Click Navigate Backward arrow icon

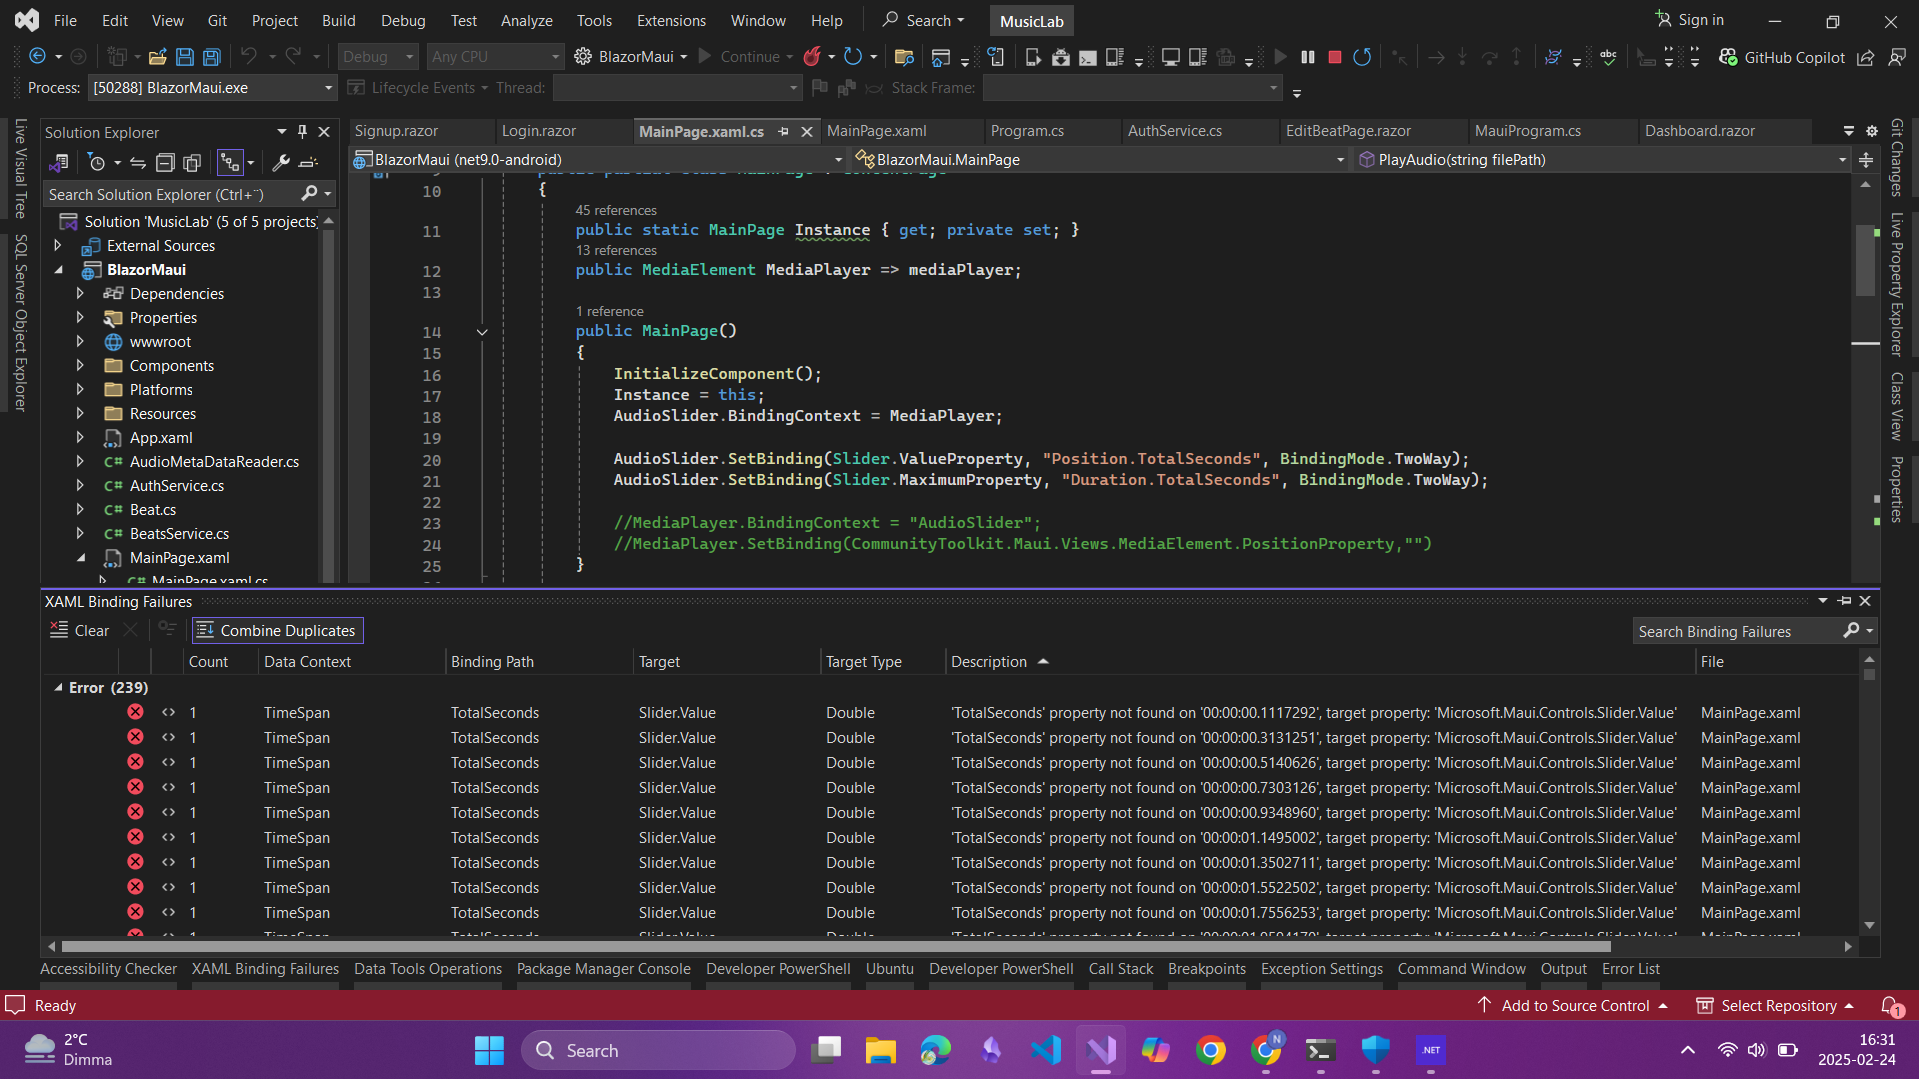point(38,57)
